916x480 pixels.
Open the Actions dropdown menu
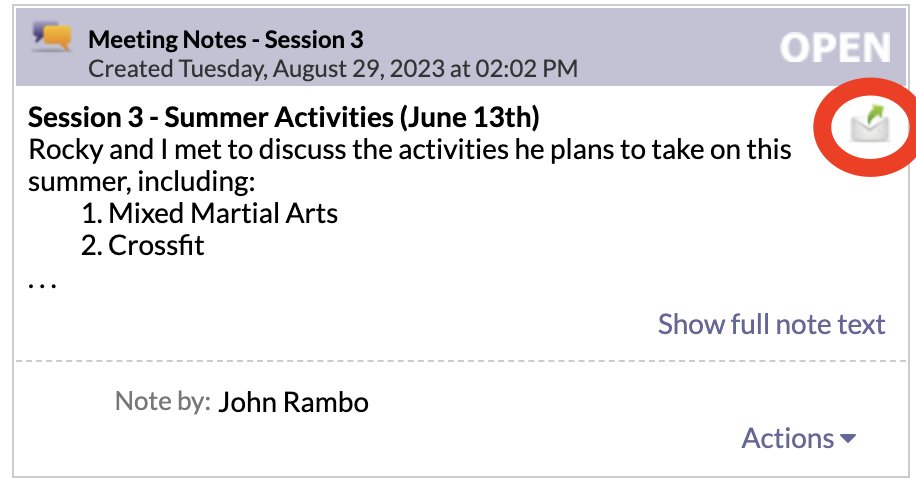(799, 438)
